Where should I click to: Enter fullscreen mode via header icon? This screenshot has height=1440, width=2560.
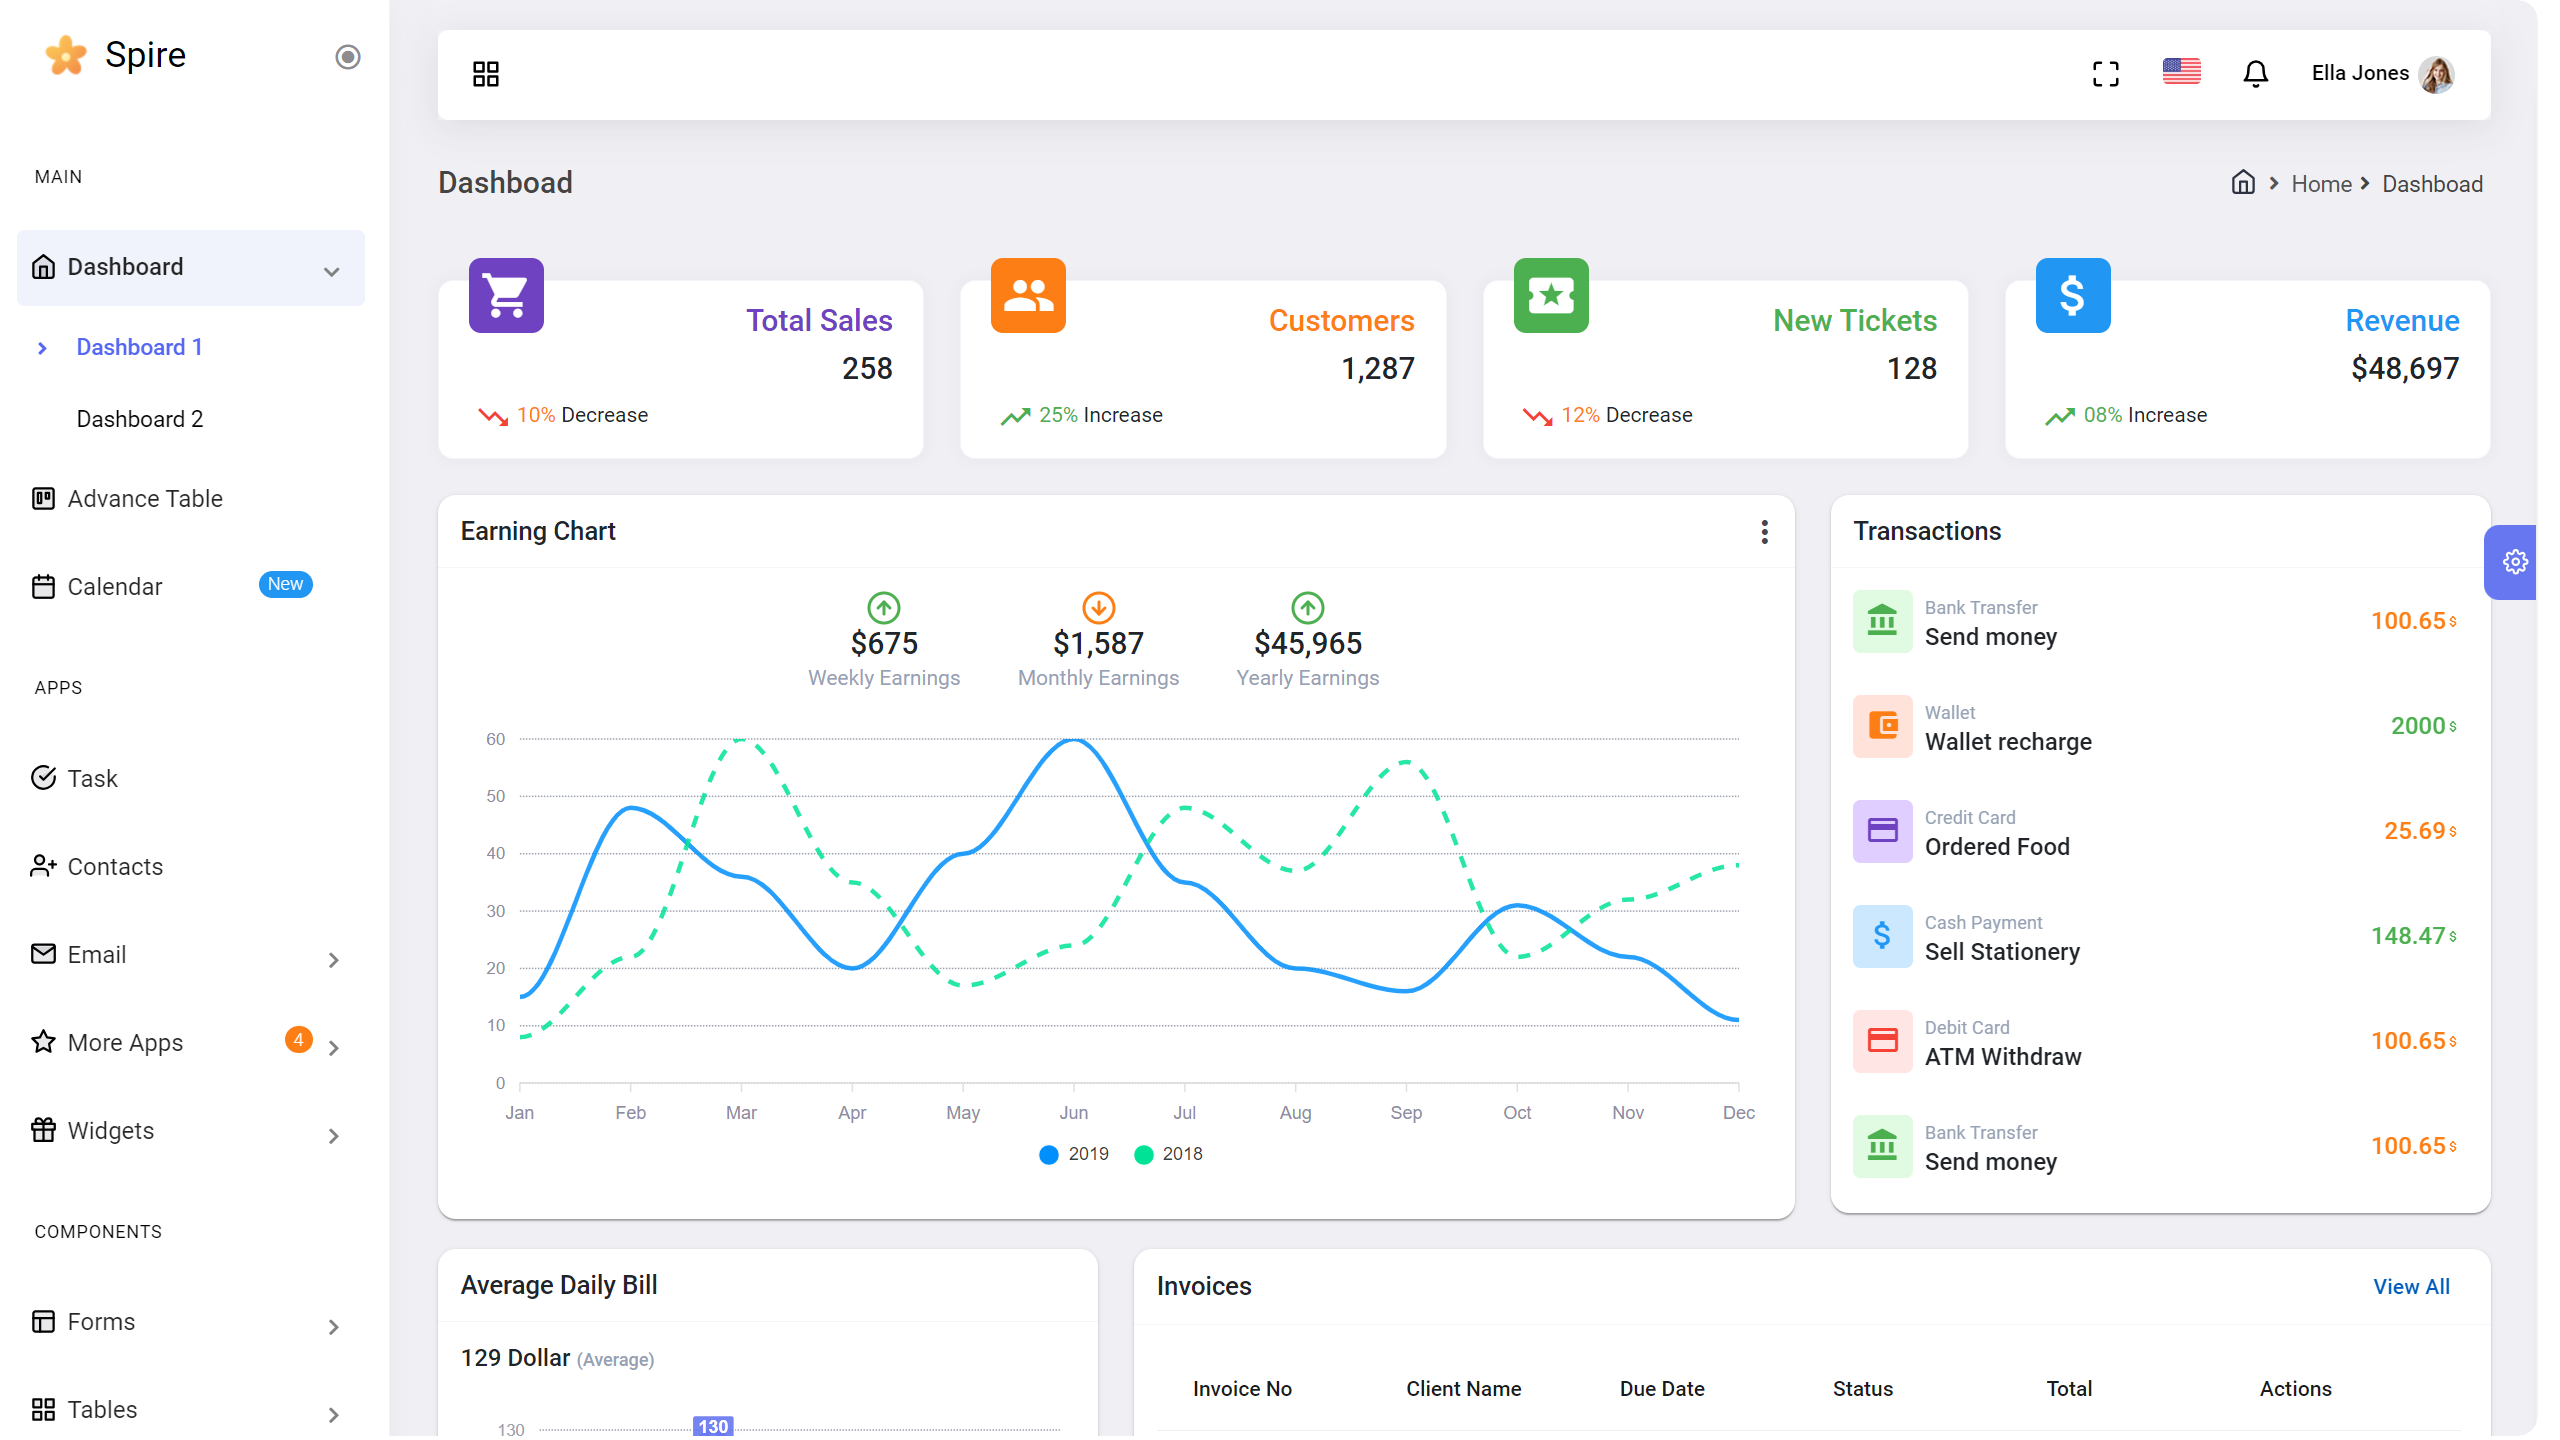[2106, 74]
